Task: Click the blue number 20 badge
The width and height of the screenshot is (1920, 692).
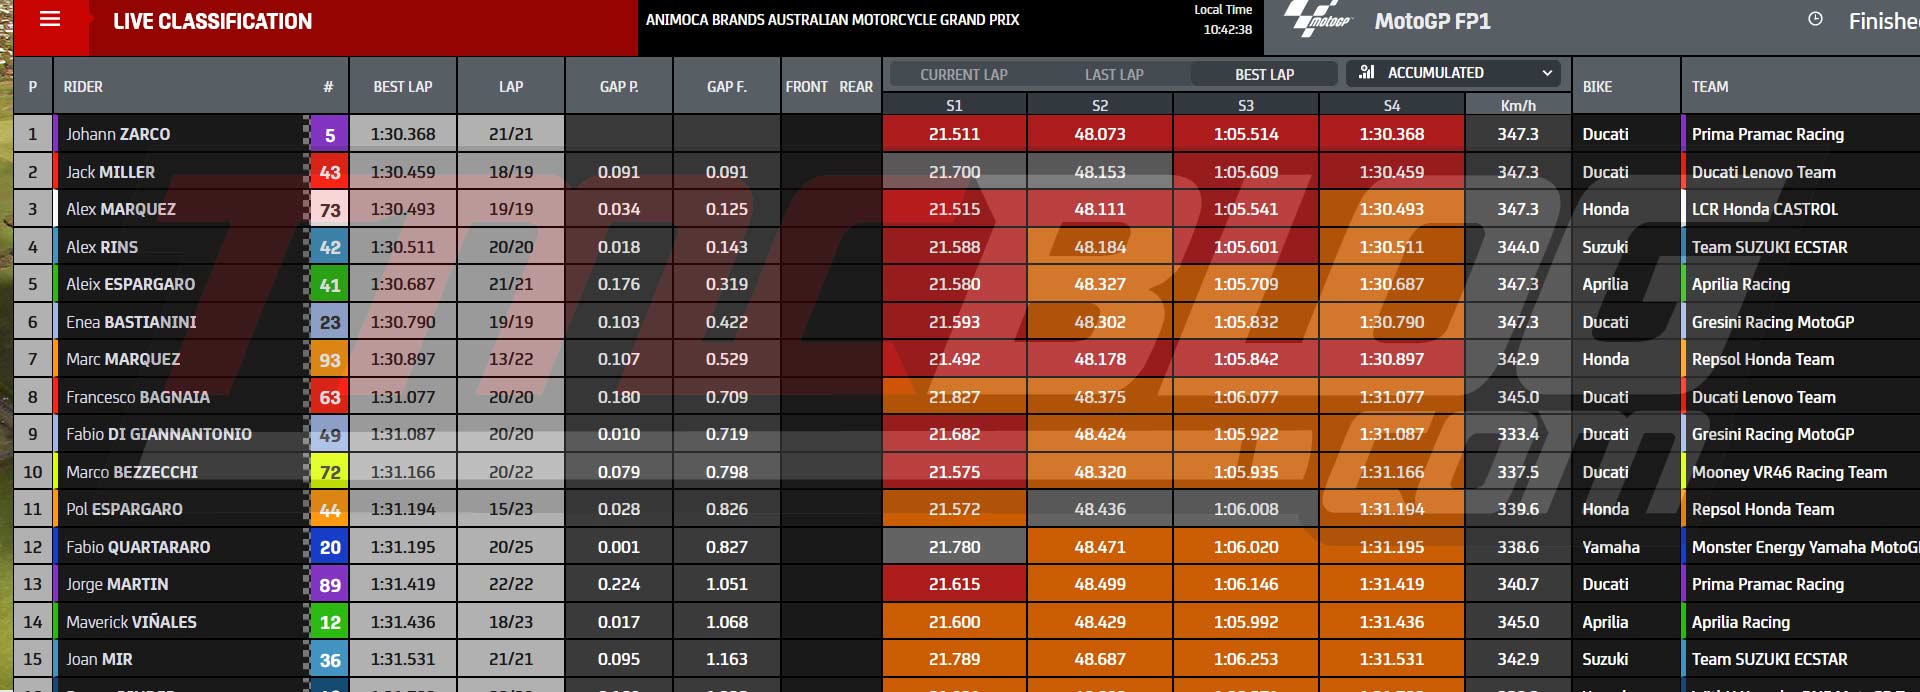Action: coord(330,547)
